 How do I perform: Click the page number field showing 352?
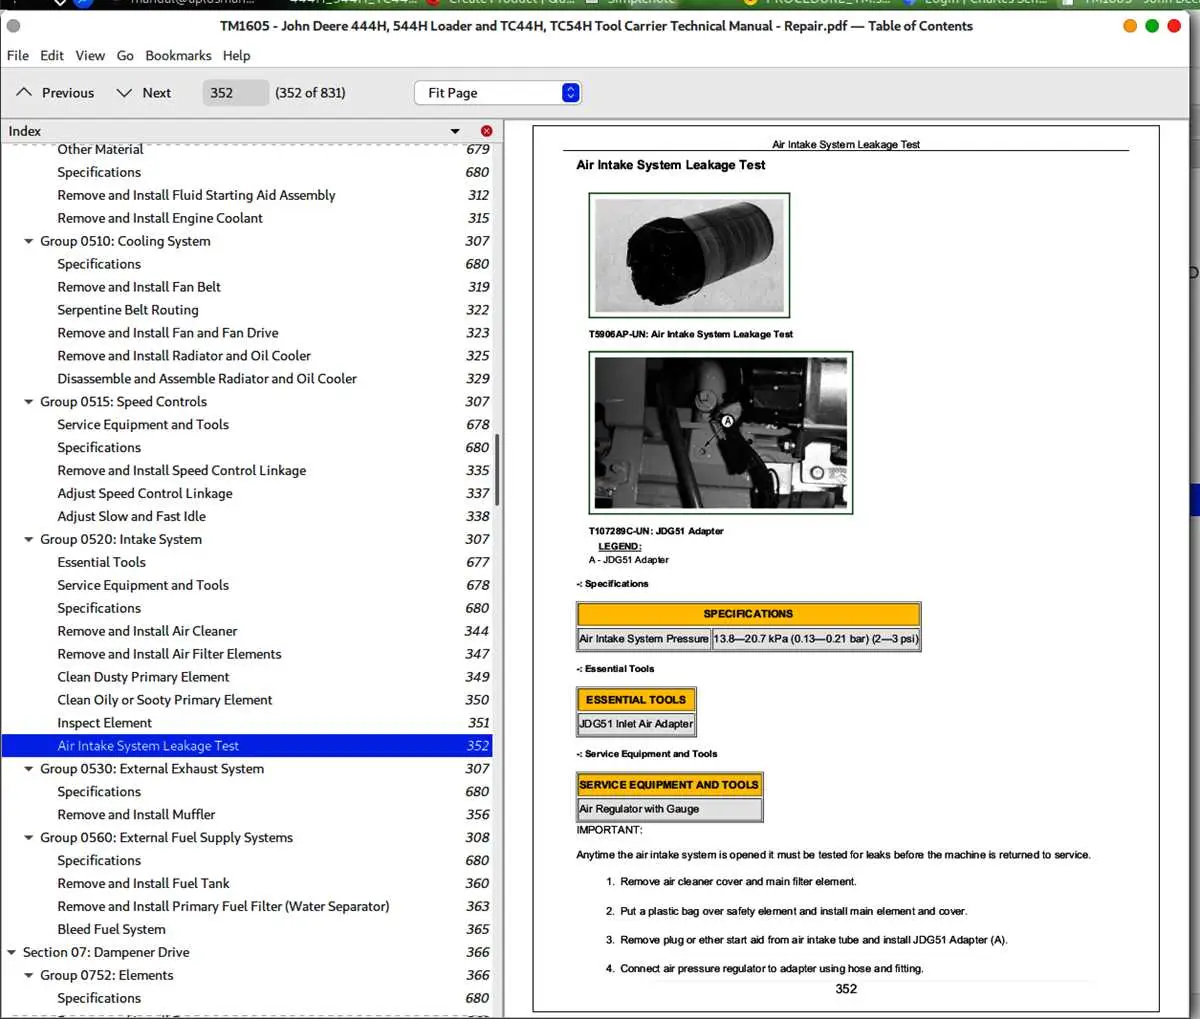click(235, 93)
